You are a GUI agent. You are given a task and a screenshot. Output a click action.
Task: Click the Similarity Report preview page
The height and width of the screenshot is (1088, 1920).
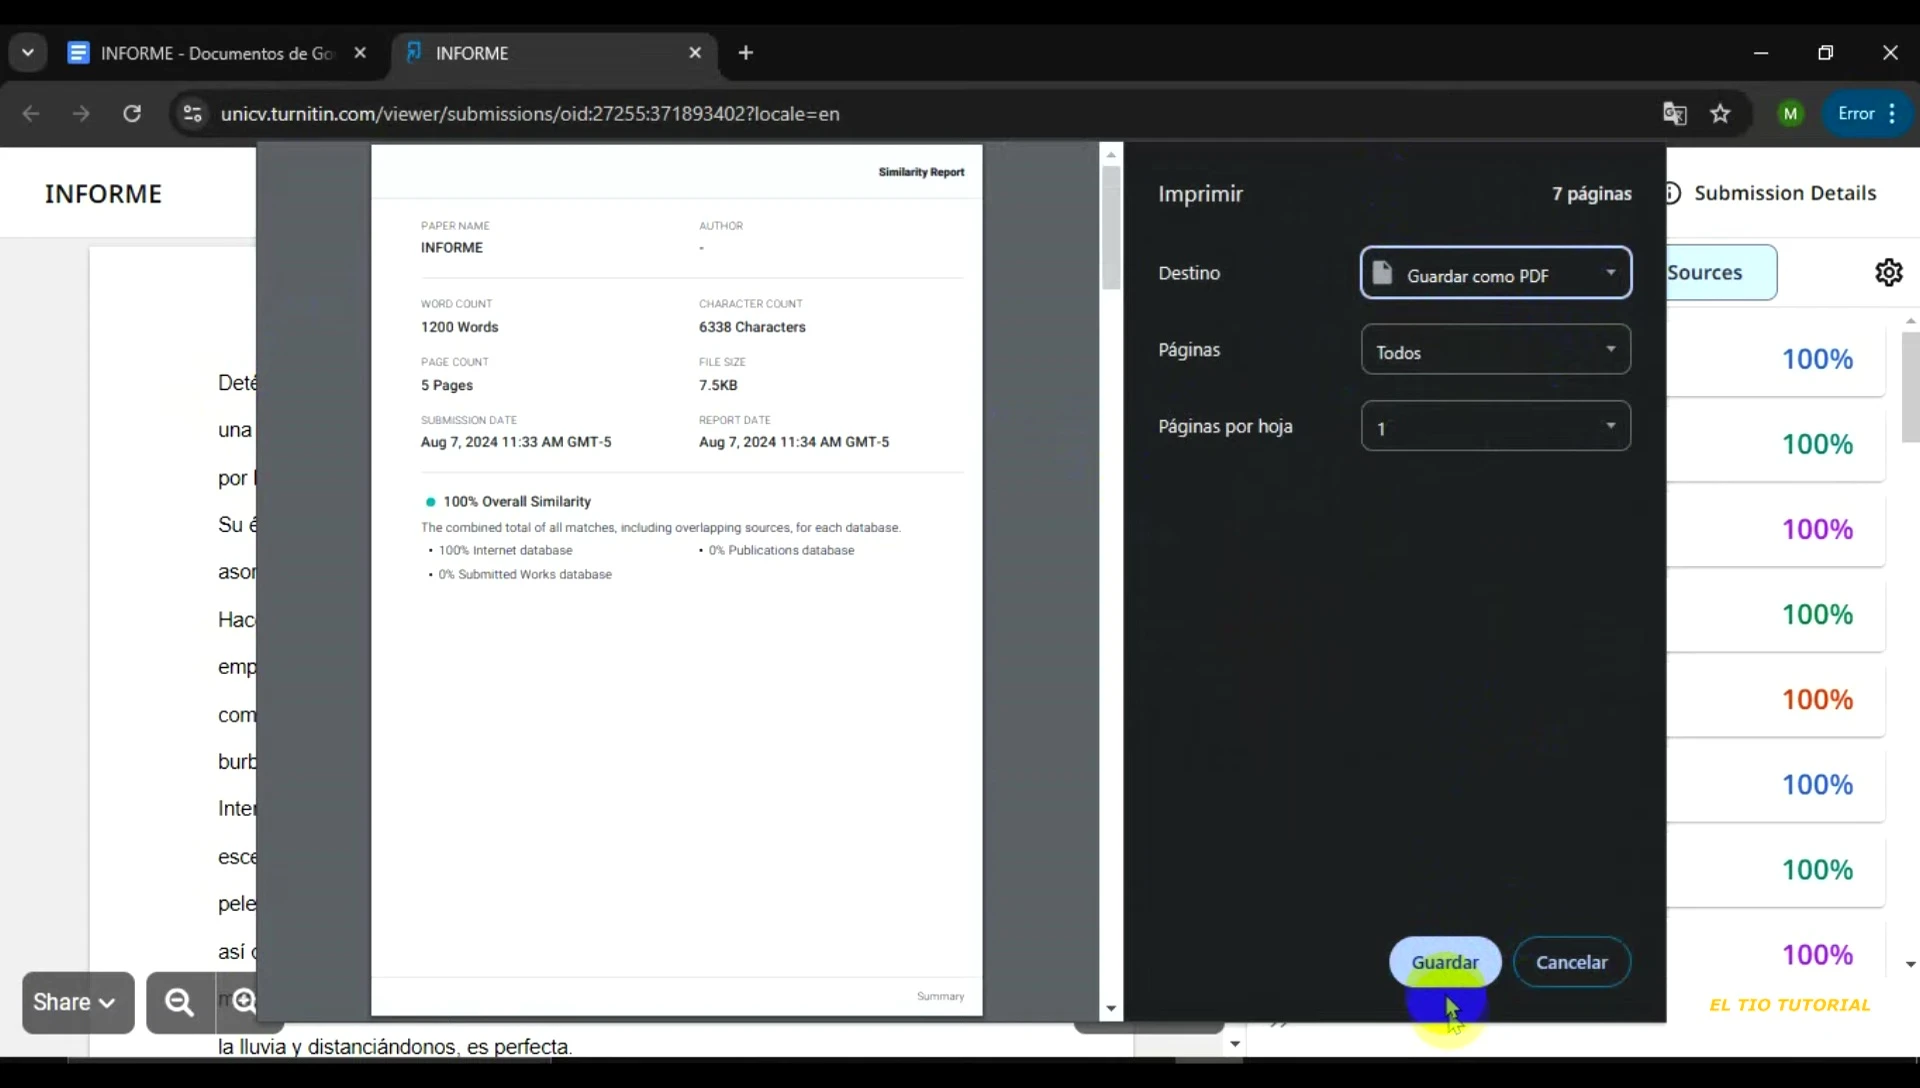pos(677,580)
